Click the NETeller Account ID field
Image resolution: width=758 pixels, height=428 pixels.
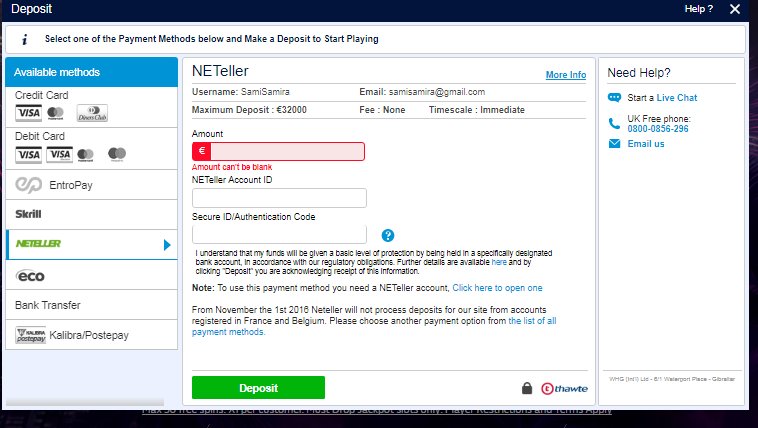[x=279, y=198]
